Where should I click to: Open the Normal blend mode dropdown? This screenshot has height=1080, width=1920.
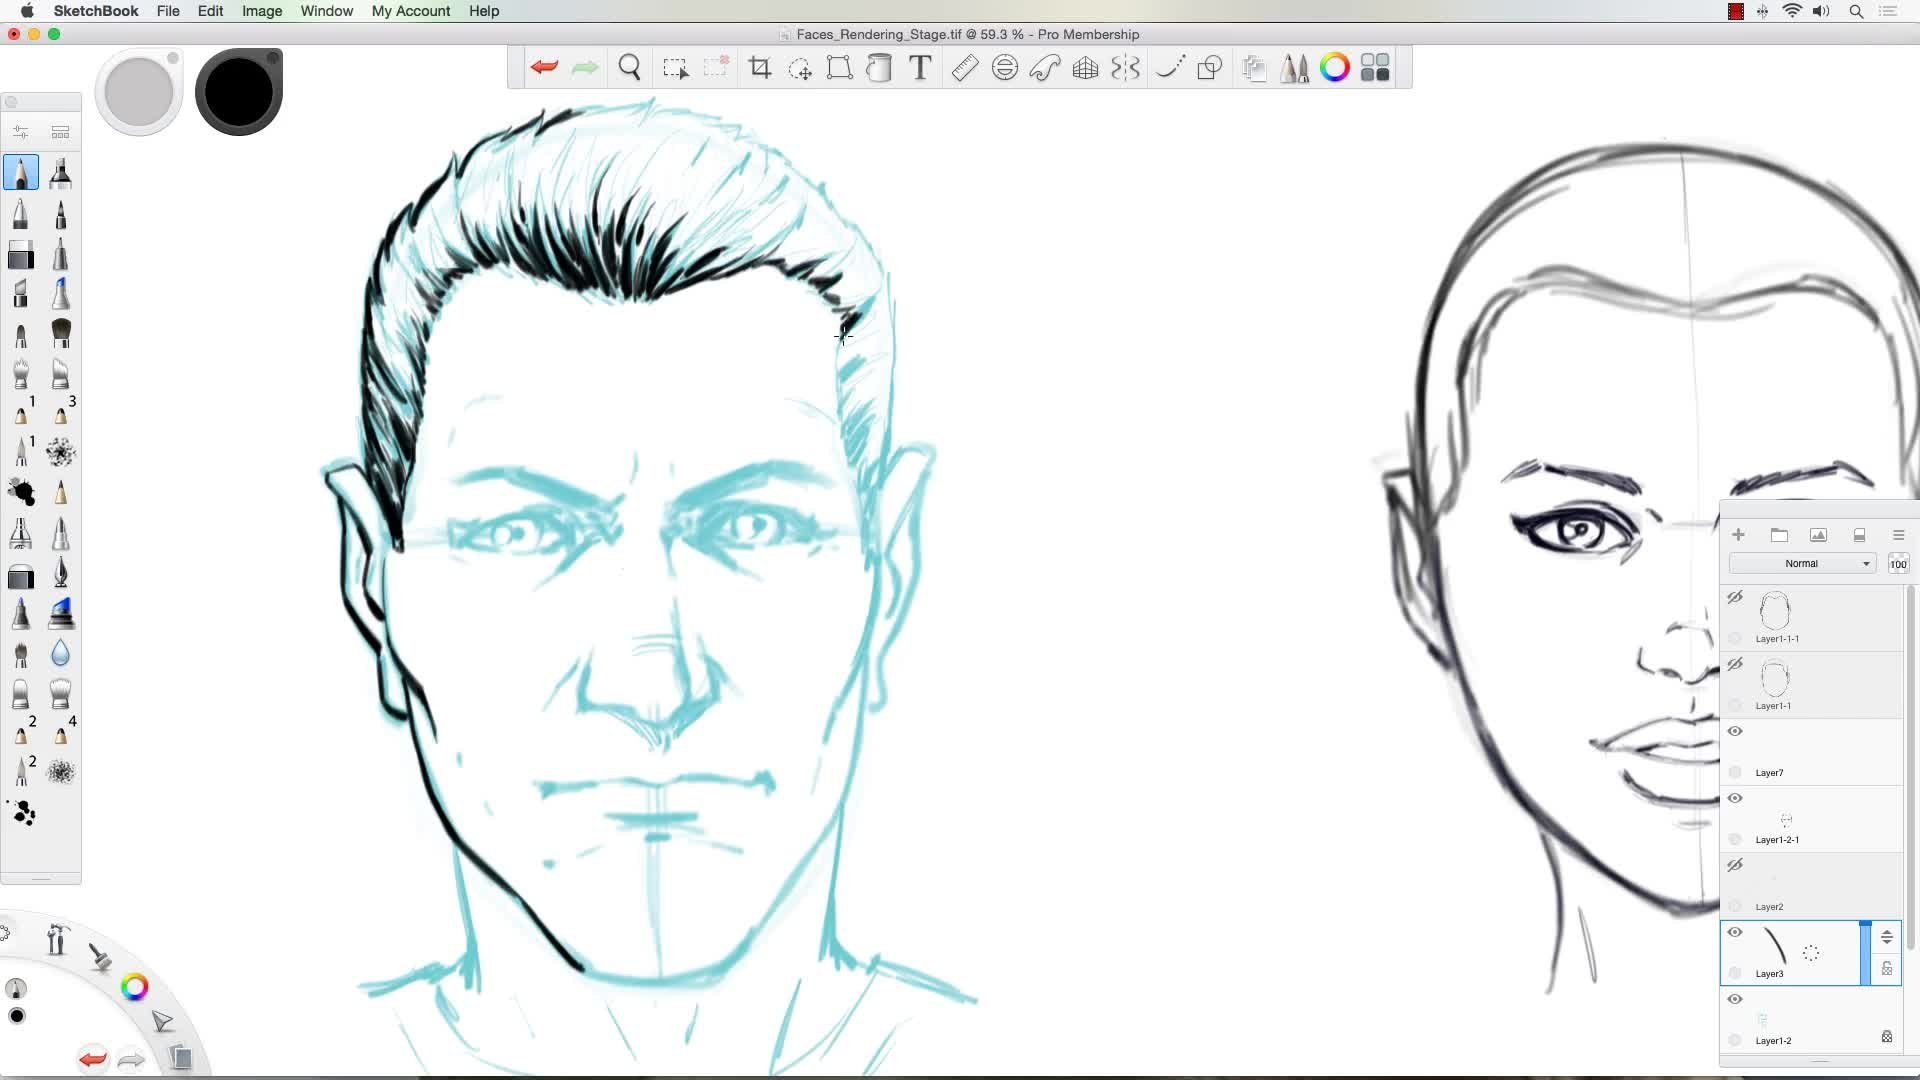(x=1801, y=564)
